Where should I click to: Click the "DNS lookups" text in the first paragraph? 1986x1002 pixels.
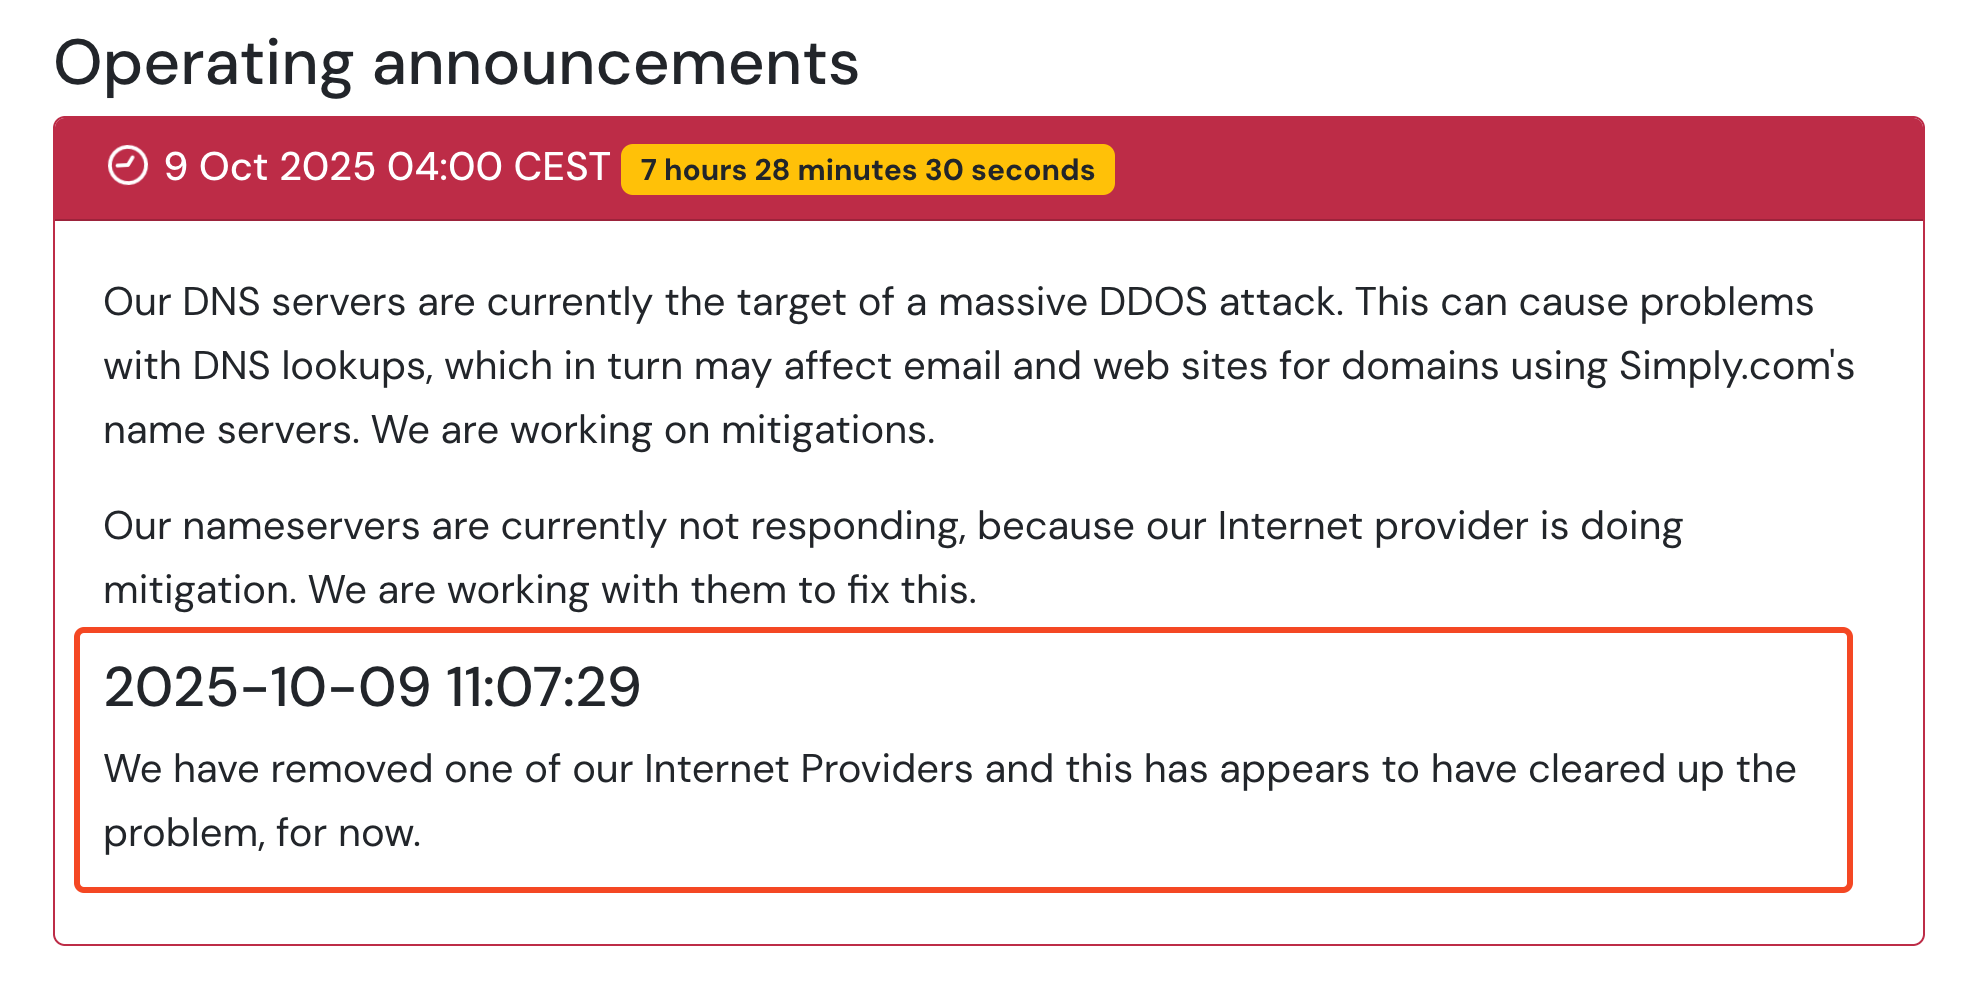pyautogui.click(x=311, y=366)
